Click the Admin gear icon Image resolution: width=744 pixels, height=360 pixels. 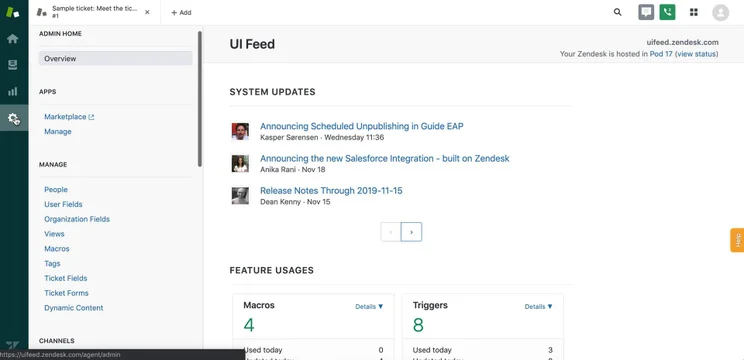(x=14, y=118)
